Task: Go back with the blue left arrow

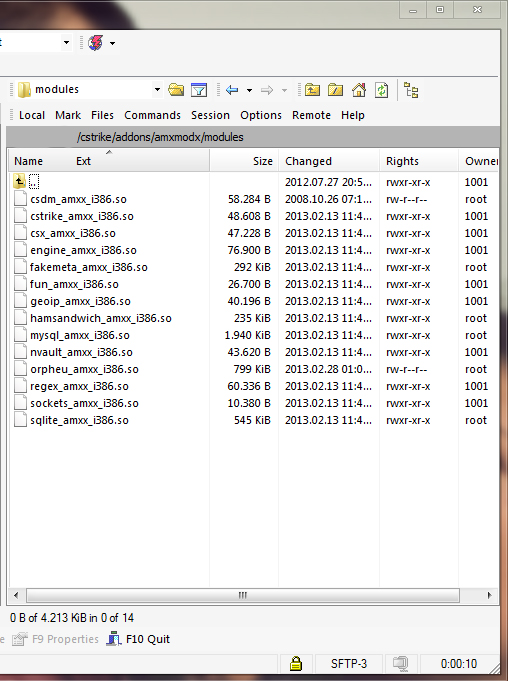Action: pyautogui.click(x=232, y=90)
